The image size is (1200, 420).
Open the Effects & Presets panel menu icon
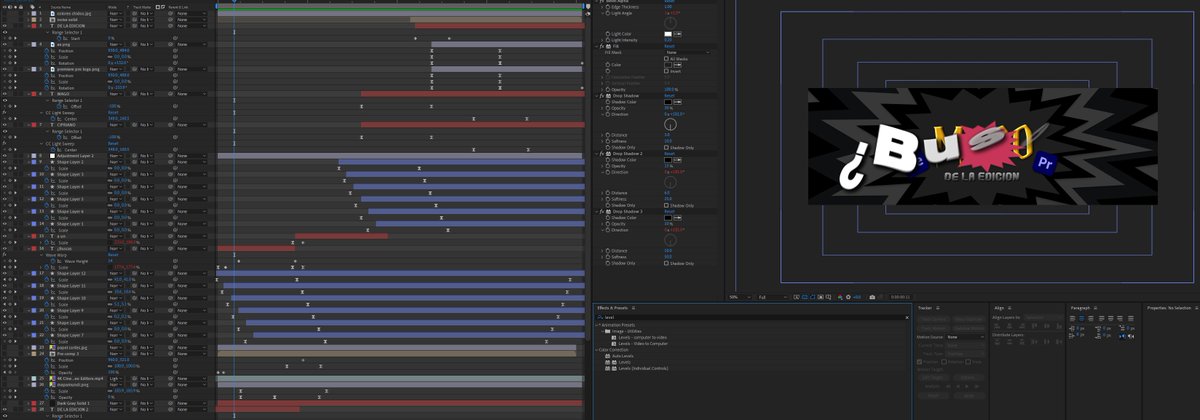[633, 308]
